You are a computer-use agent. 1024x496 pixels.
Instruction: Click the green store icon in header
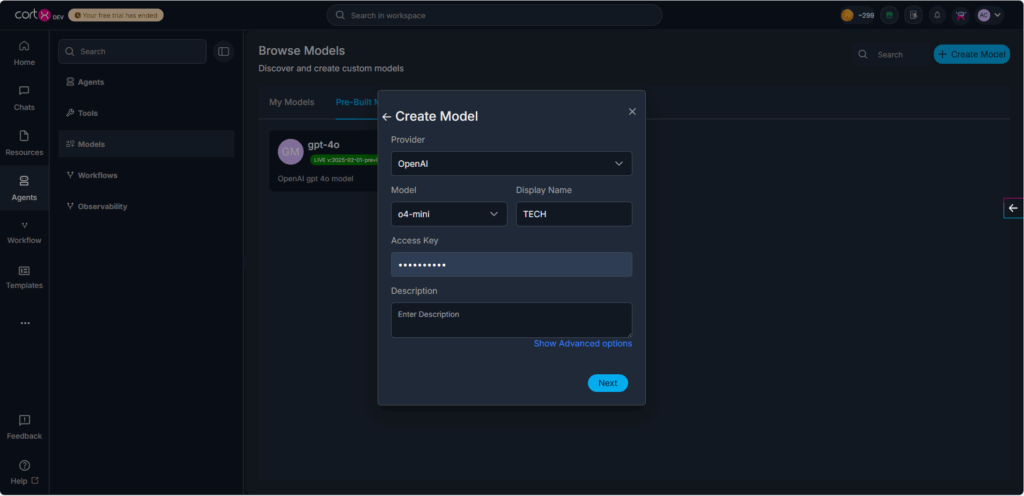click(x=889, y=15)
